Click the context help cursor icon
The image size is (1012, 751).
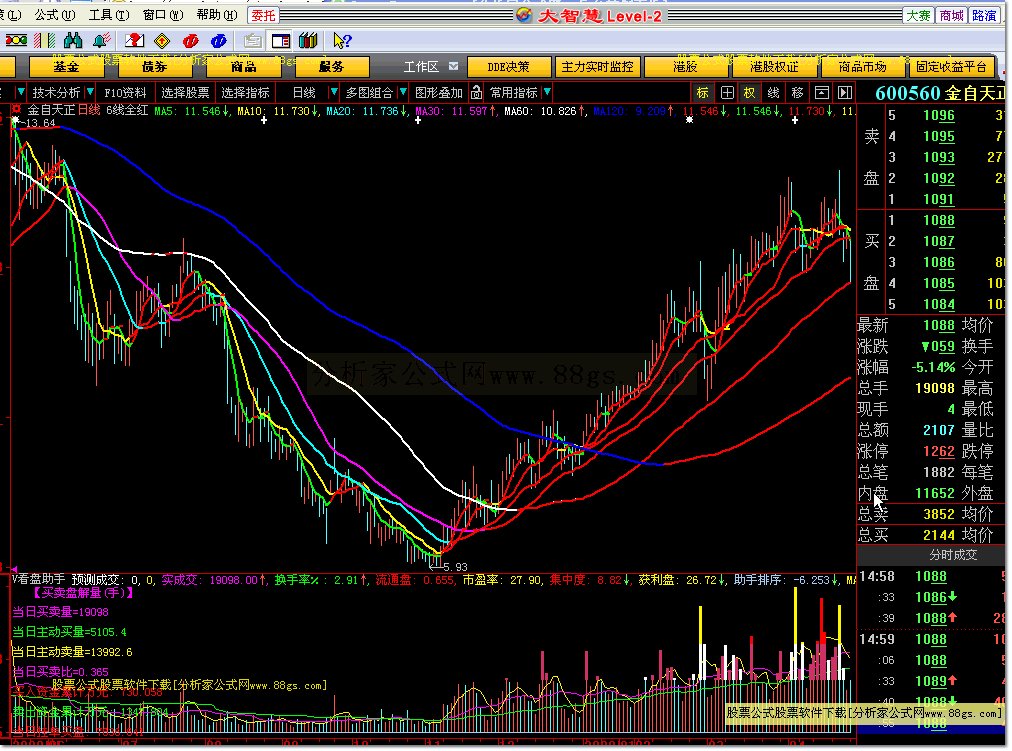coord(342,41)
